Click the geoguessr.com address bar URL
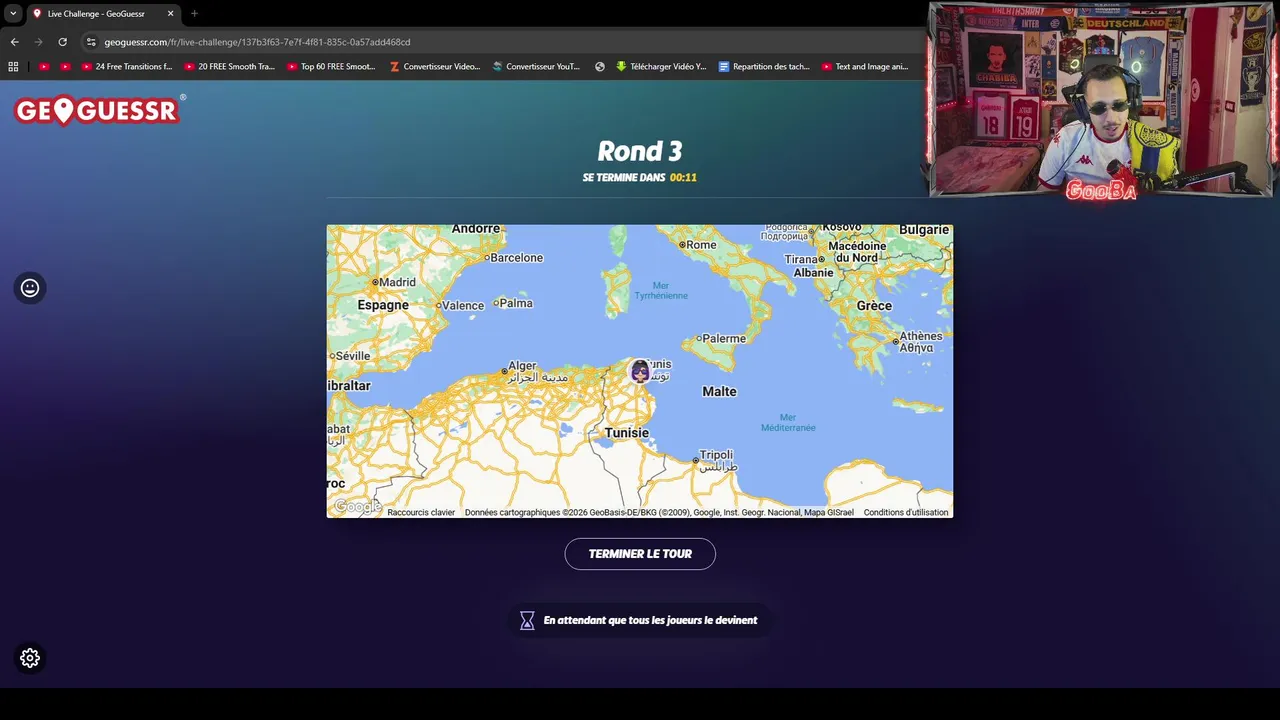The image size is (1280, 720). pos(257,42)
